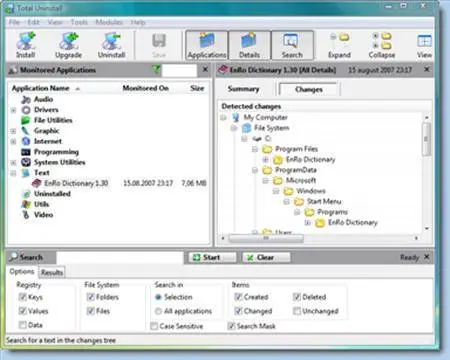Toggle the Applications panel button
Image resolution: width=450 pixels, height=360 pixels.
coord(207,45)
